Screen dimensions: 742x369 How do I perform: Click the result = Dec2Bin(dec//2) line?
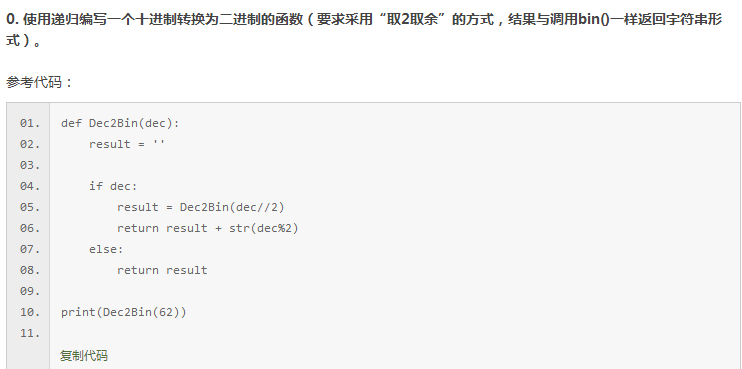pos(201,207)
